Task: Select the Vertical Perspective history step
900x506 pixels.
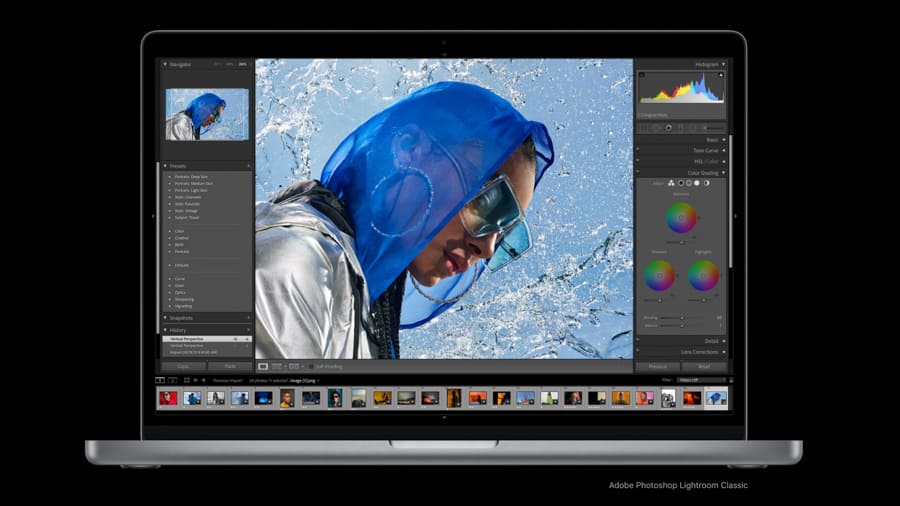Action: [190, 339]
